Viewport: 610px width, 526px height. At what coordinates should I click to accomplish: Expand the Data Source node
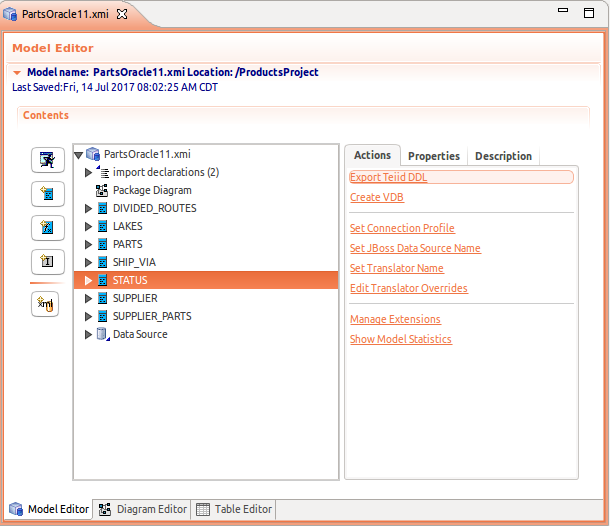pos(88,334)
